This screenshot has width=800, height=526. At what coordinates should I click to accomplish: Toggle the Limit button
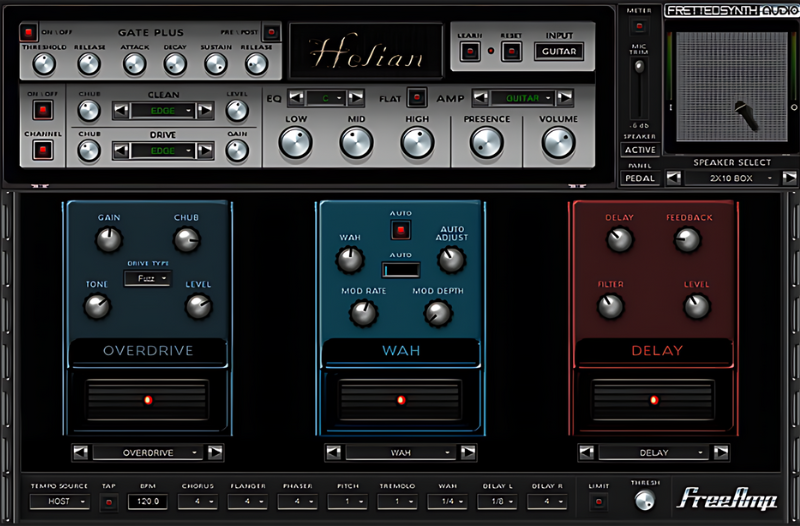pos(598,502)
